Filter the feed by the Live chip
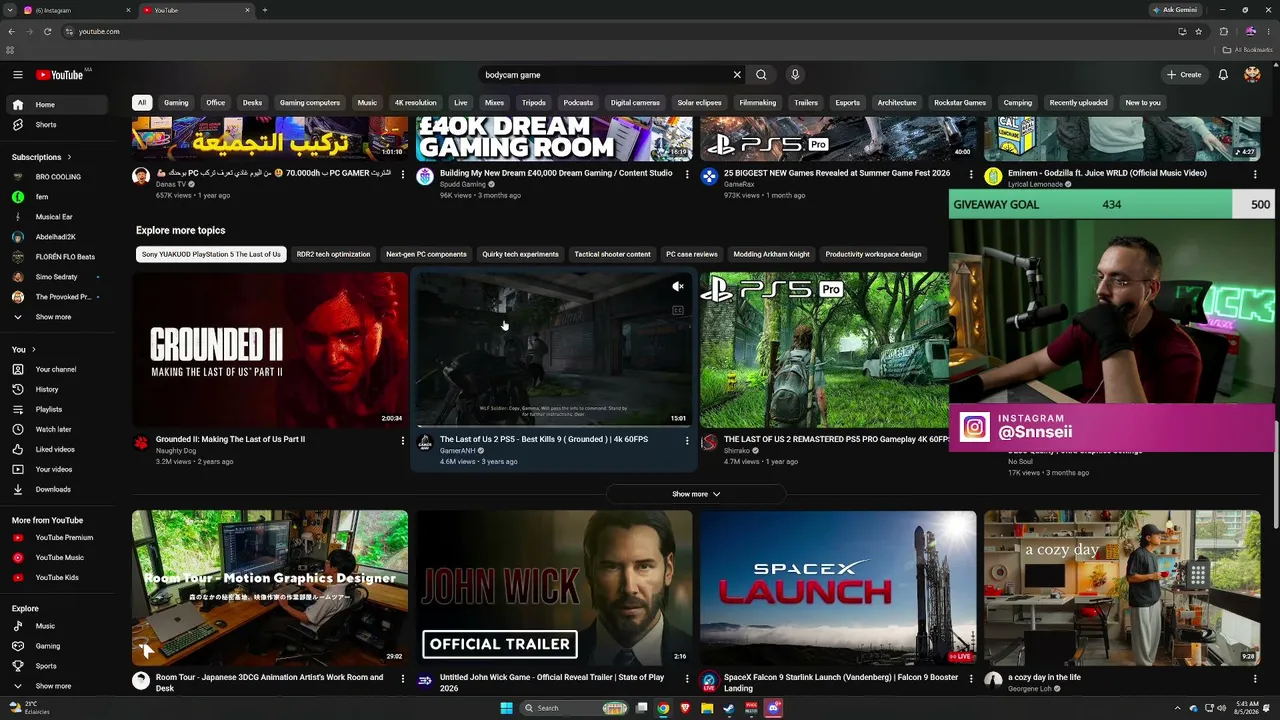This screenshot has width=1280, height=720. click(460, 103)
